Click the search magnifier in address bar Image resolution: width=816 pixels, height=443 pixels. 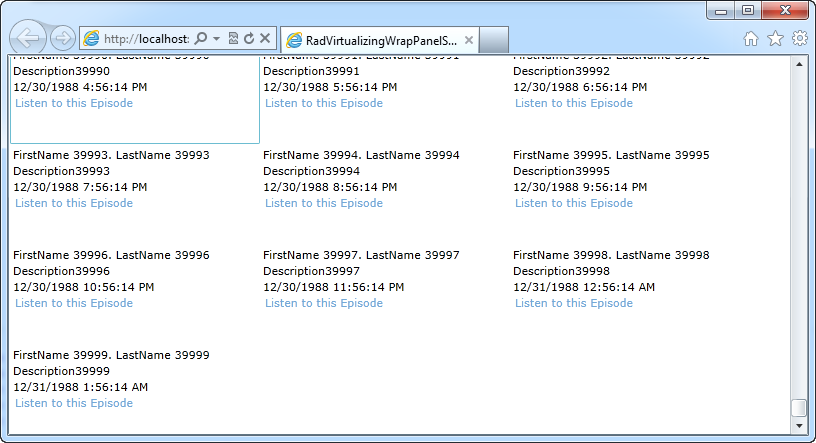(200, 38)
